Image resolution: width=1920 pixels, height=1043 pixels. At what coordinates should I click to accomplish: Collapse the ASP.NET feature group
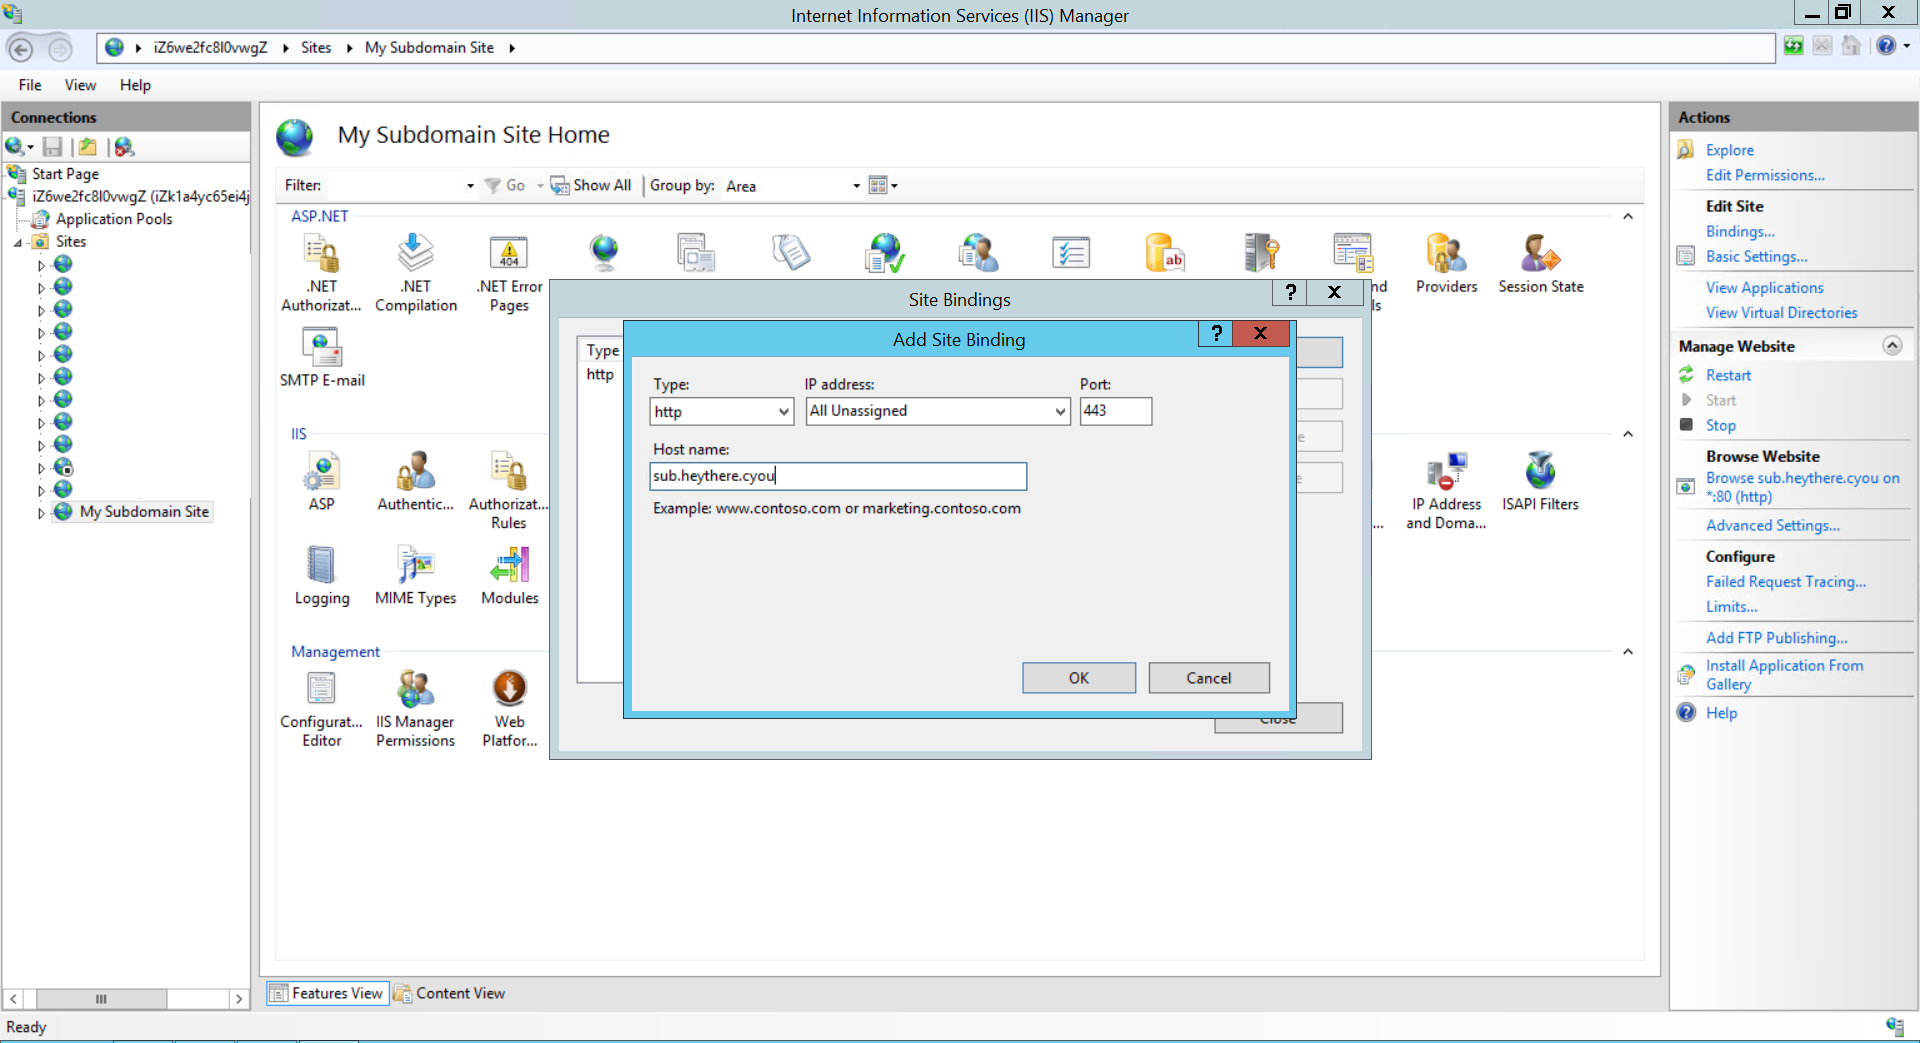pos(1628,217)
